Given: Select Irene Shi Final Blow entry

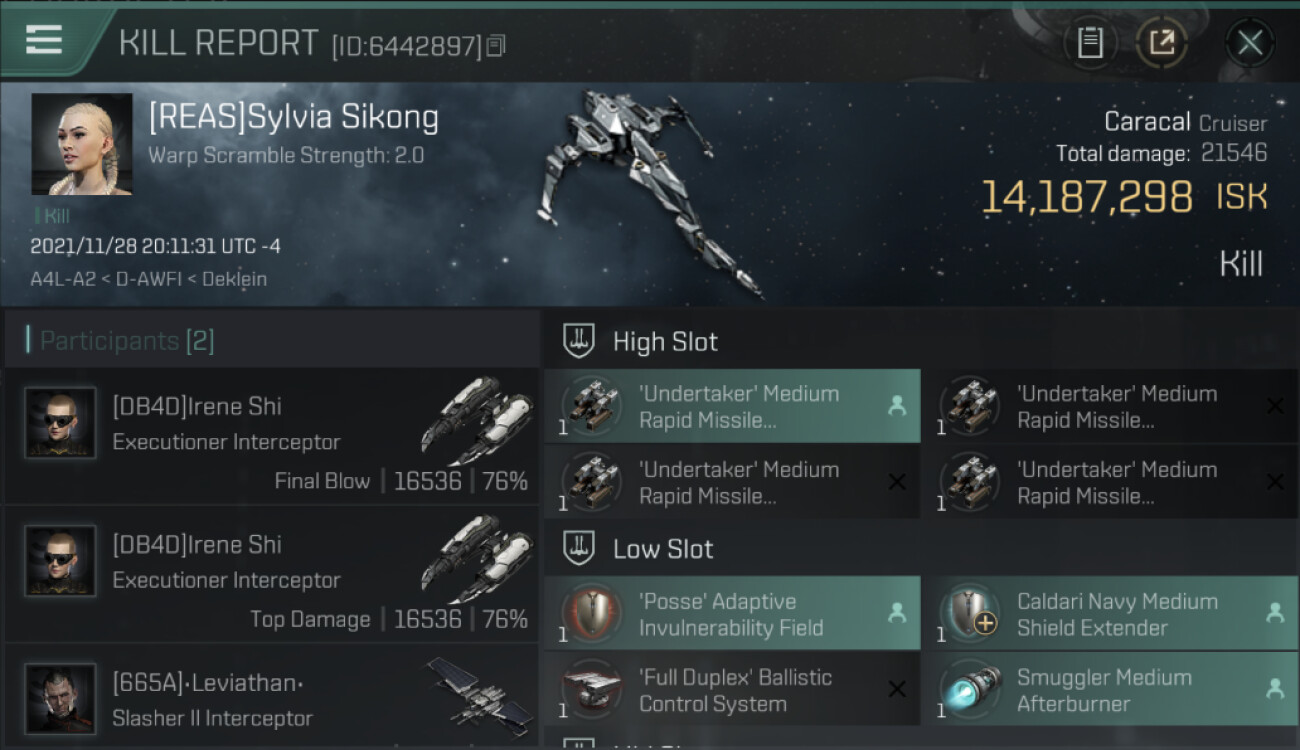Looking at the screenshot, I should [272, 435].
